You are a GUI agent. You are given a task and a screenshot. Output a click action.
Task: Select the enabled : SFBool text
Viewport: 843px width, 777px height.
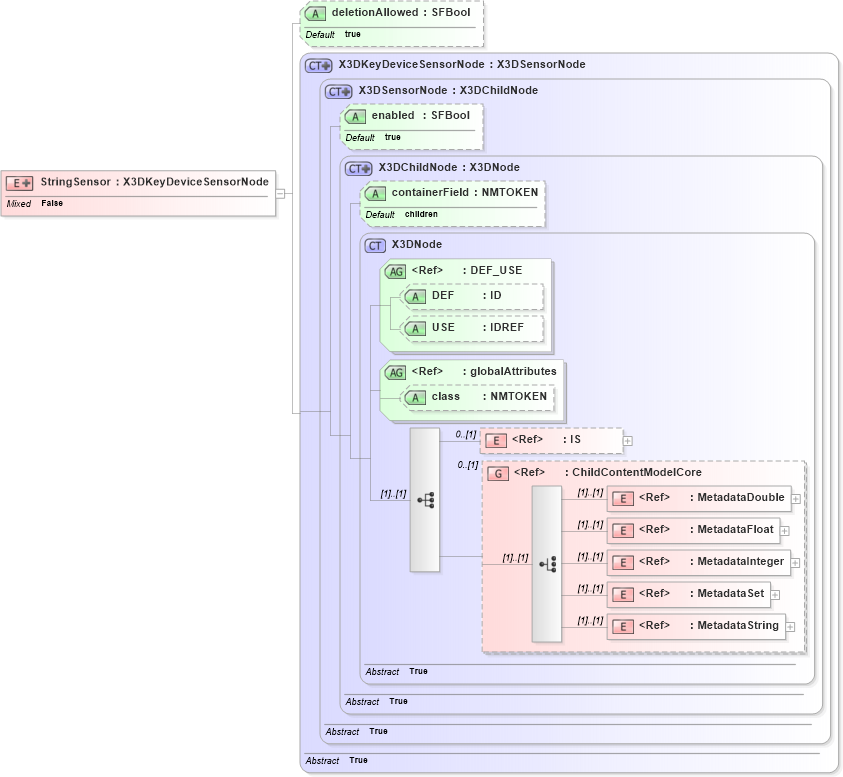420,115
